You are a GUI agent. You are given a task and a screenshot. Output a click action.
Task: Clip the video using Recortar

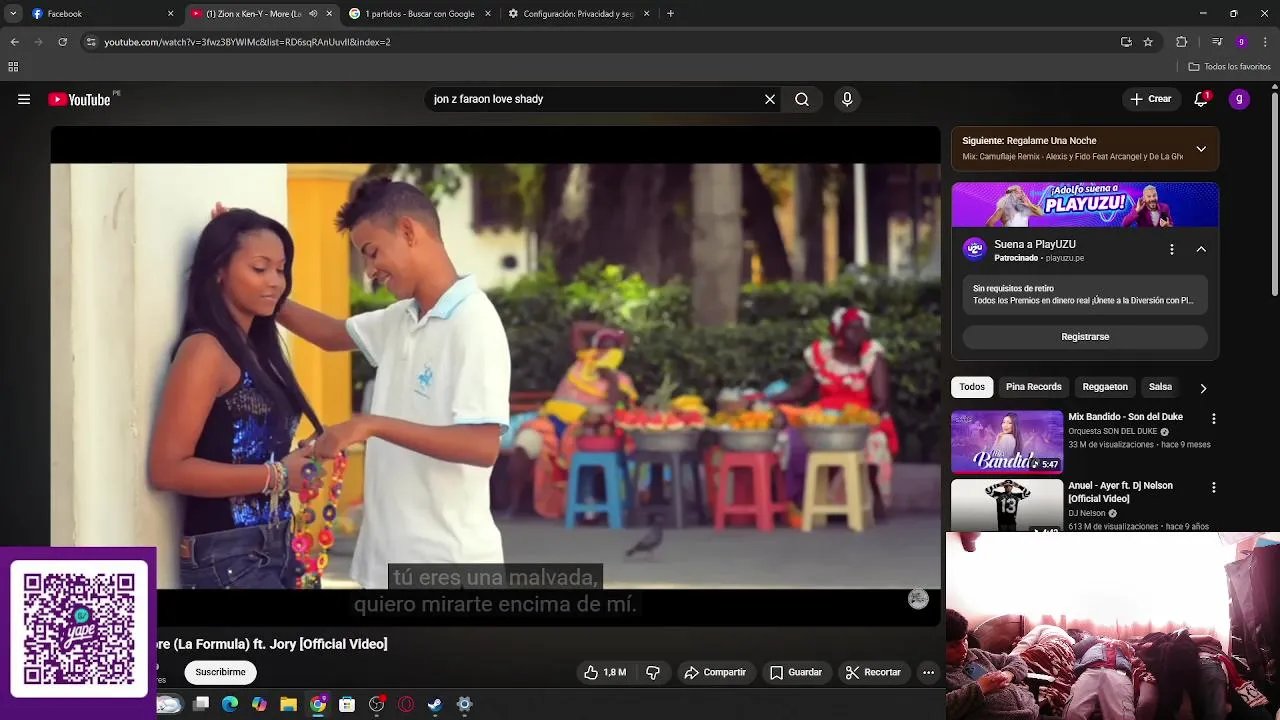874,672
